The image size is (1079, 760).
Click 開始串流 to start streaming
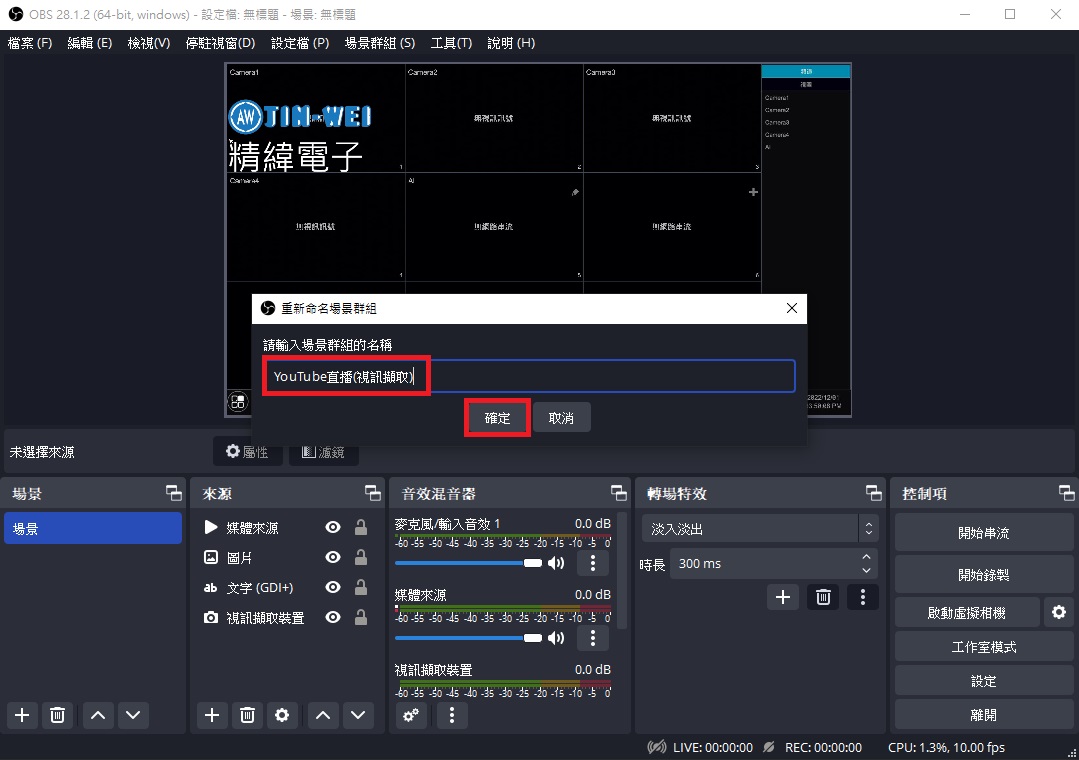[983, 533]
